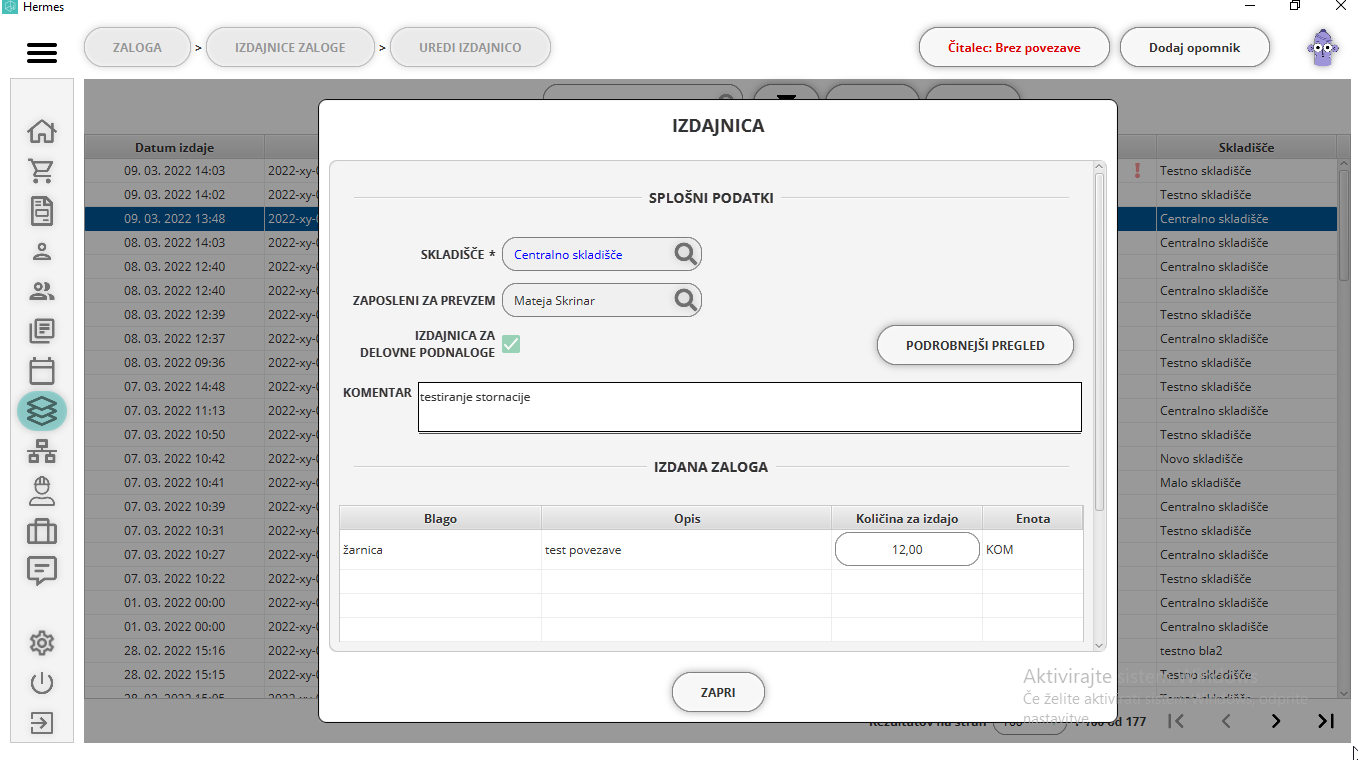Click Malo skladišče cell

tap(1246, 483)
